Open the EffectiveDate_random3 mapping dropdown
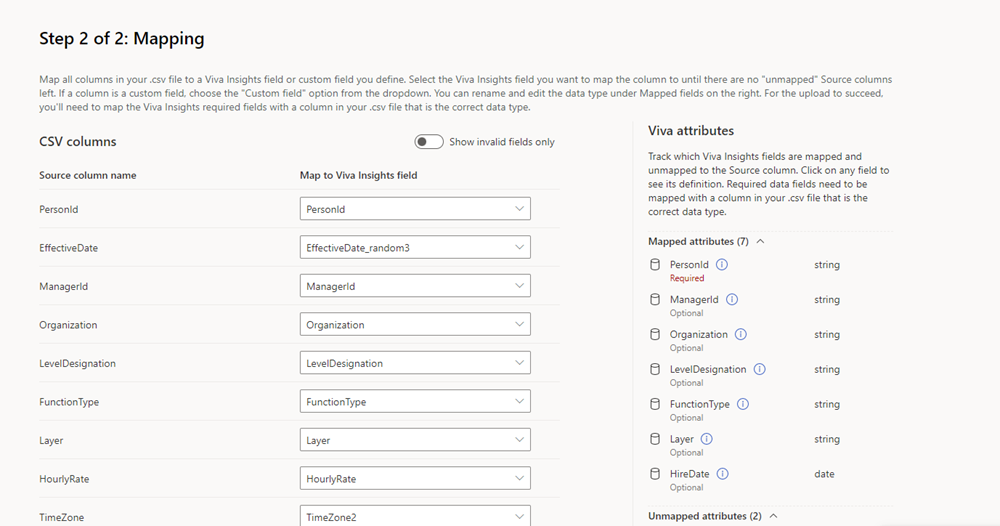This screenshot has height=526, width=1000. coord(415,247)
